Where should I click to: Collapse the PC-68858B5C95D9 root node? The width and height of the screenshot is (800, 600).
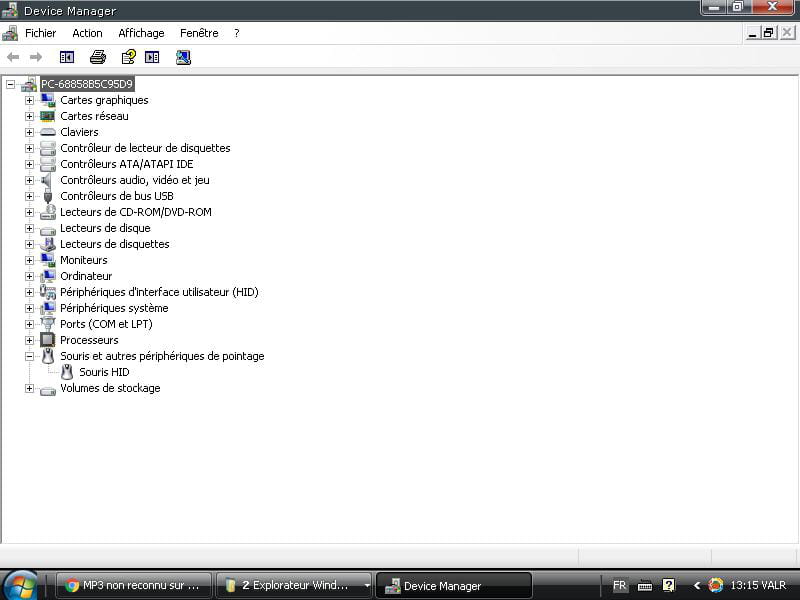(x=10, y=84)
